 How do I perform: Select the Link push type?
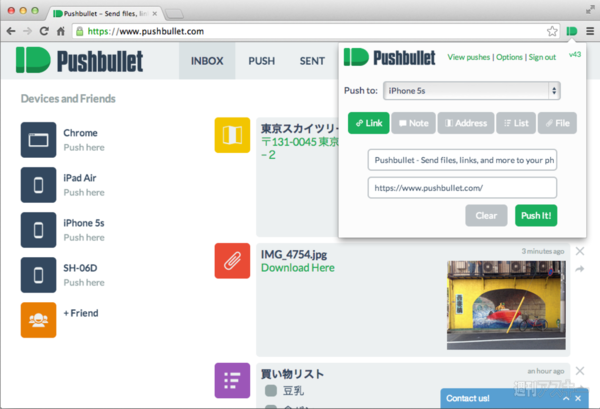pos(368,123)
